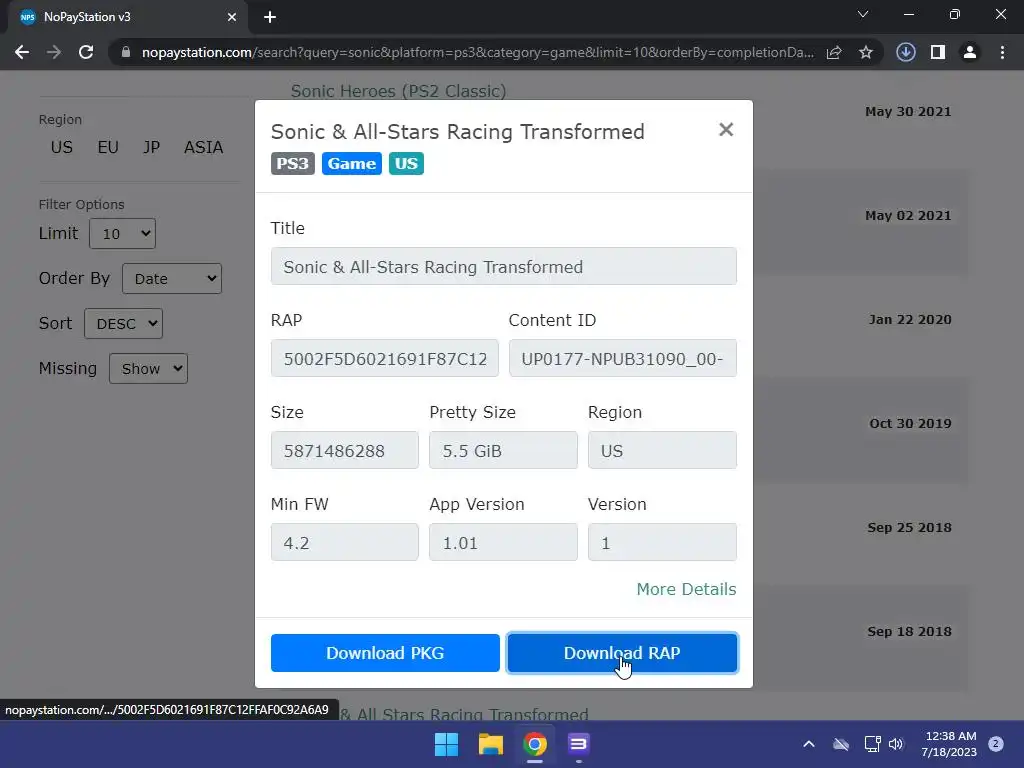
Task: Select the Content ID field
Action: (x=622, y=359)
